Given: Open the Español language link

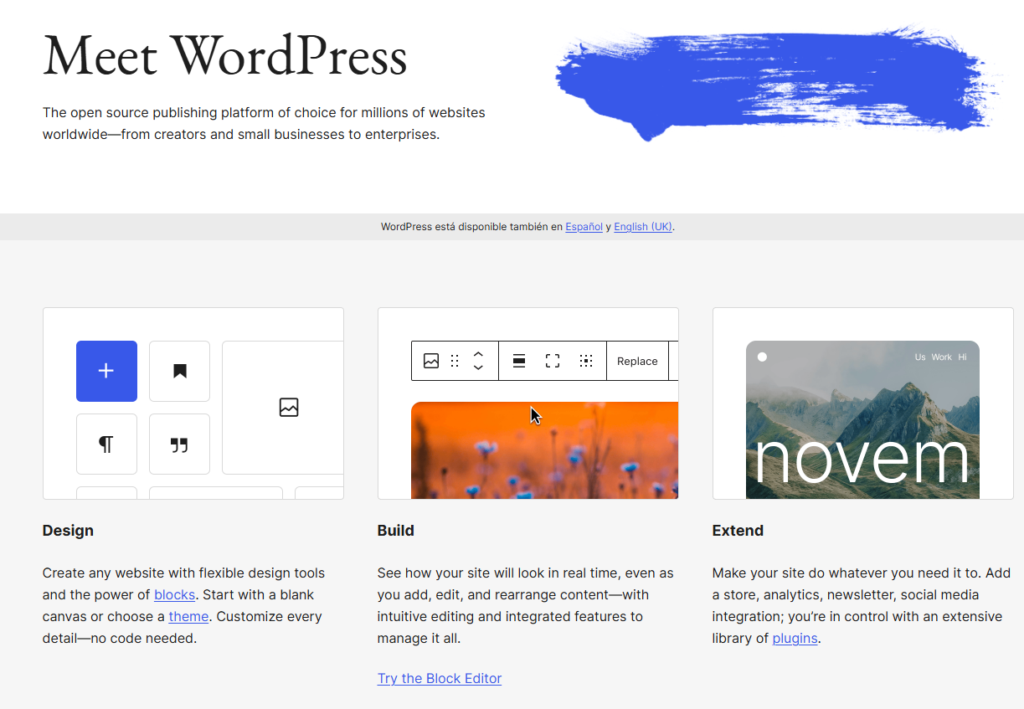Looking at the screenshot, I should [584, 227].
